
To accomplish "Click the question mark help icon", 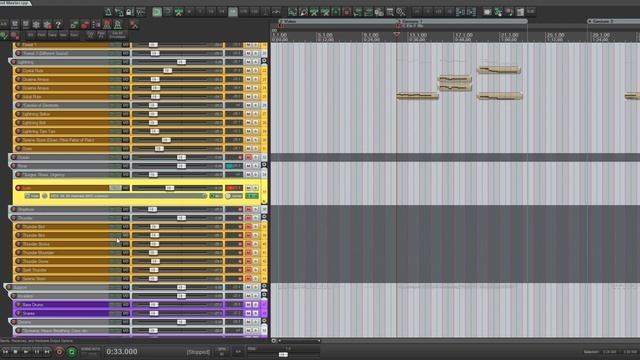I will pyautogui.click(x=58, y=25).
